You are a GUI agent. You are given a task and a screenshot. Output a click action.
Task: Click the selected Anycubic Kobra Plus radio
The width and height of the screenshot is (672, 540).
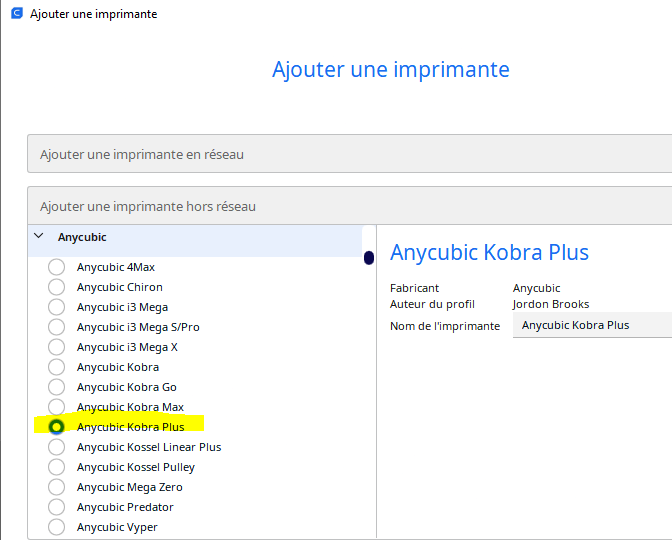[57, 427]
